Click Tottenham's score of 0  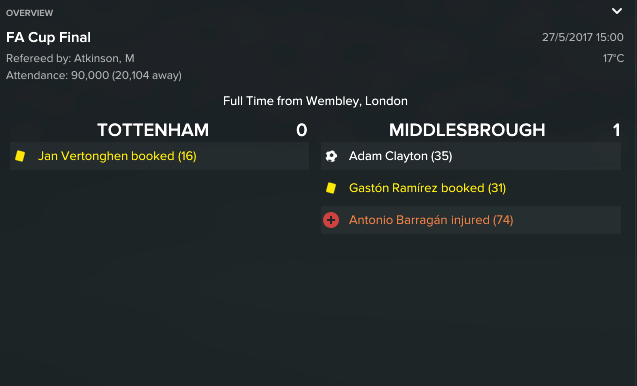tap(301, 130)
